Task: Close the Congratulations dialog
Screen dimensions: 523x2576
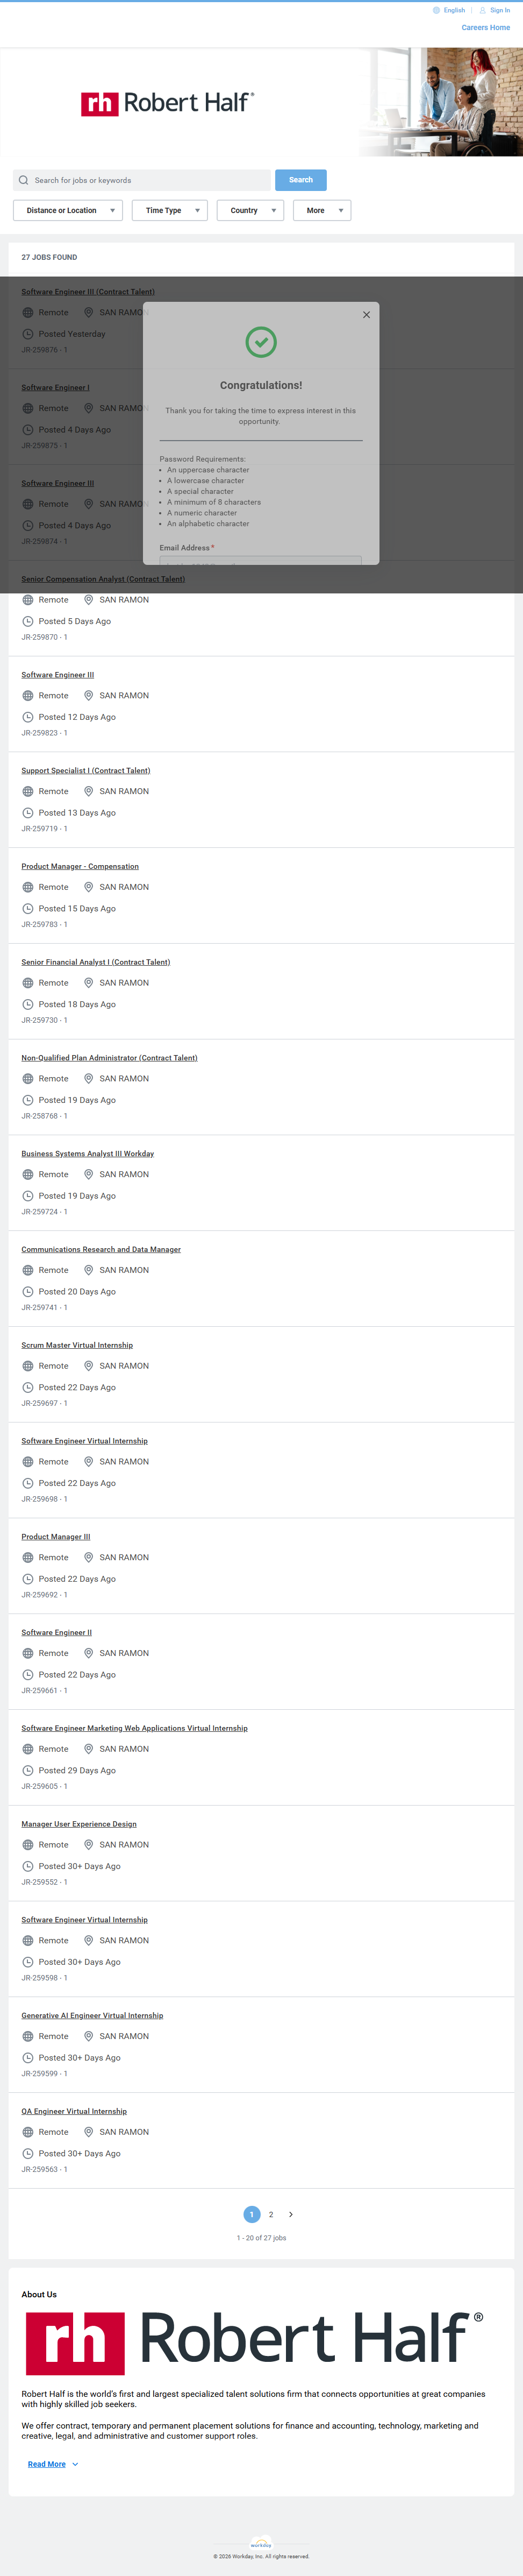Action: (x=366, y=315)
